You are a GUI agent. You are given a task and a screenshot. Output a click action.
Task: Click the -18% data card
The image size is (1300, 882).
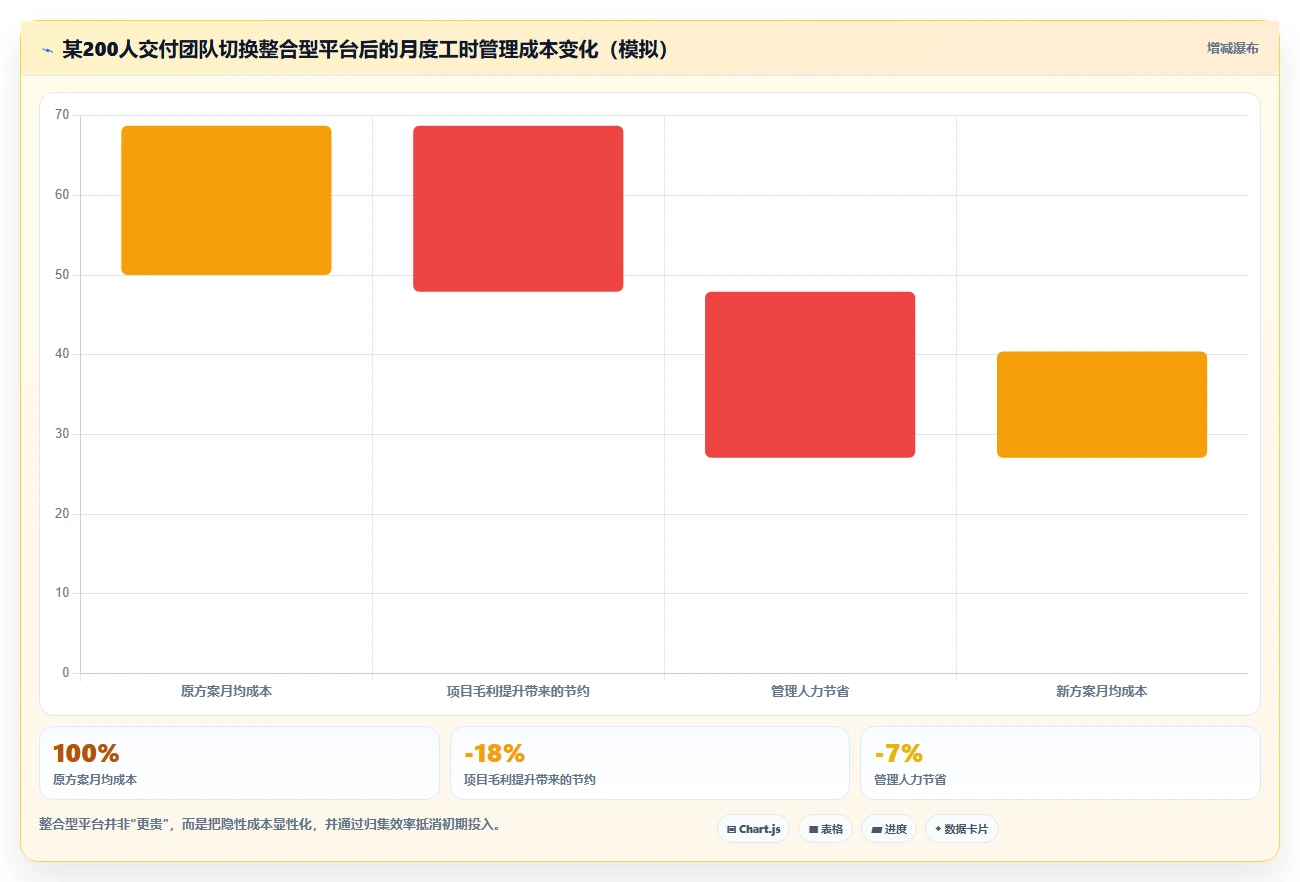tap(650, 763)
